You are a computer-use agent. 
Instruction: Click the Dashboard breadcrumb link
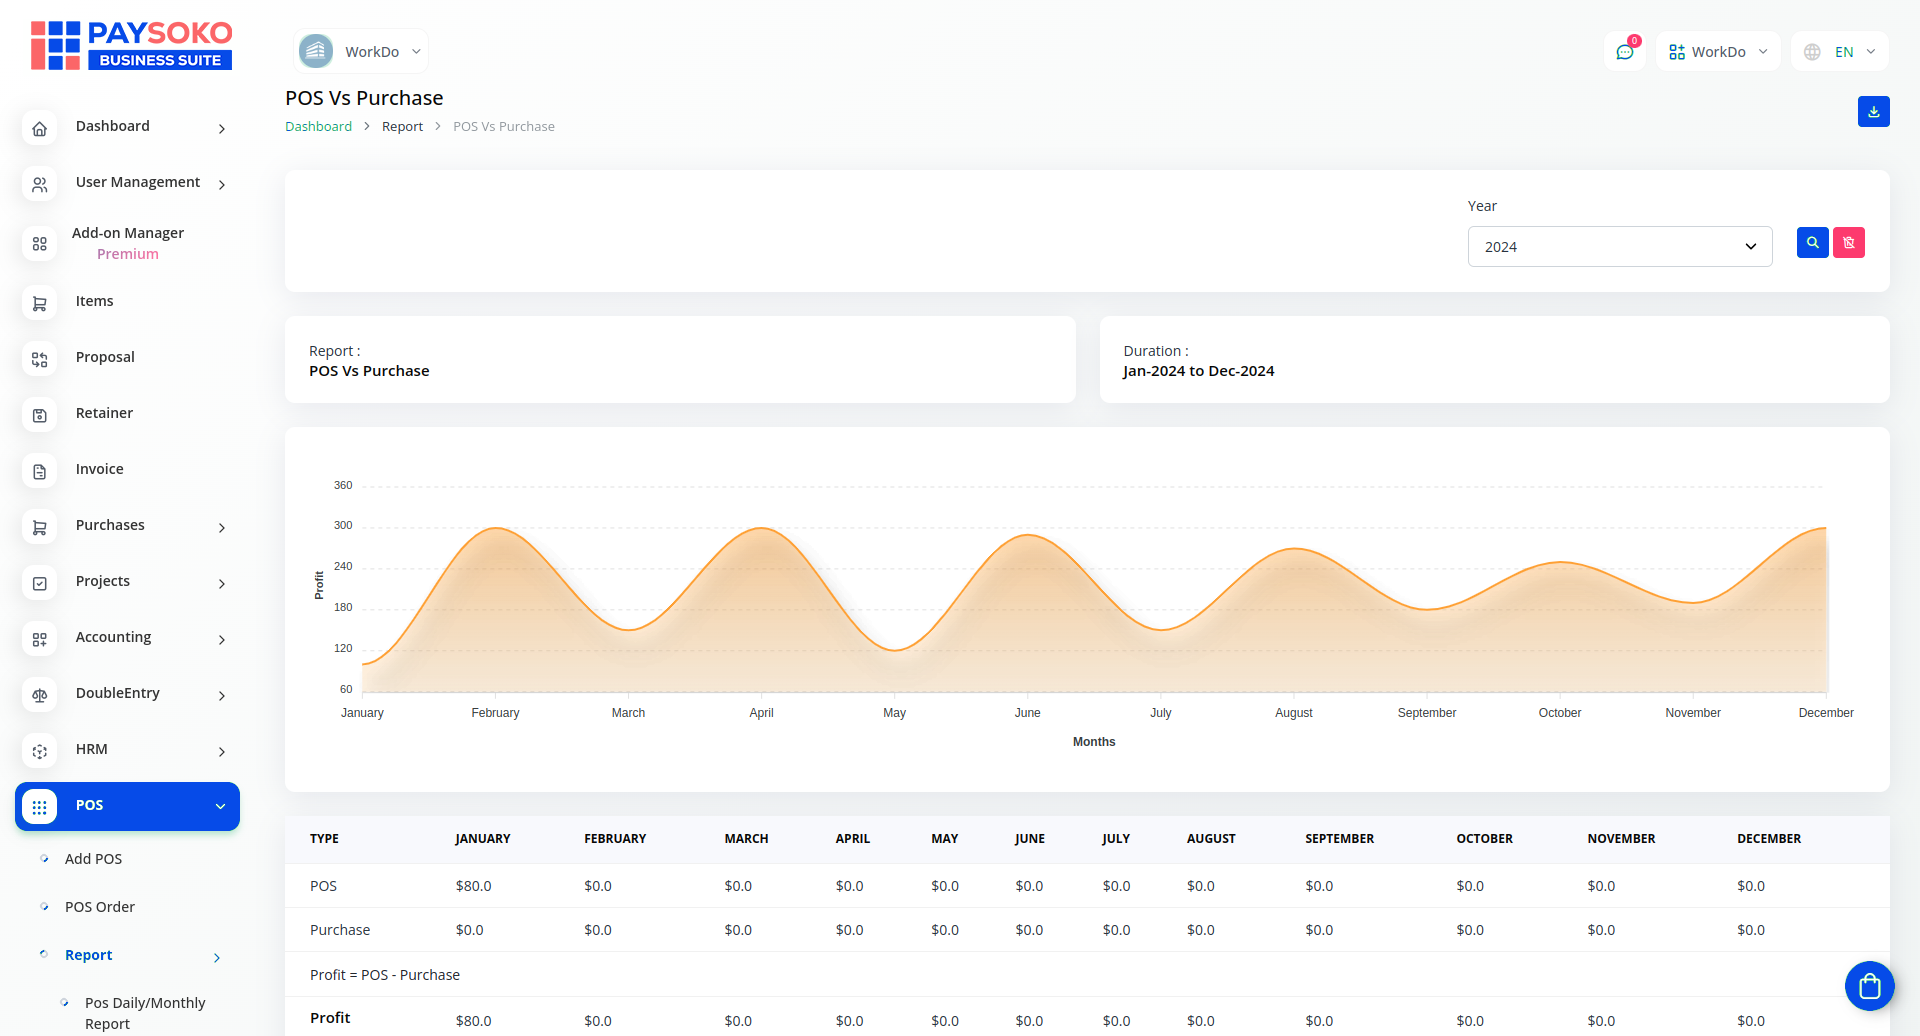pyautogui.click(x=318, y=127)
